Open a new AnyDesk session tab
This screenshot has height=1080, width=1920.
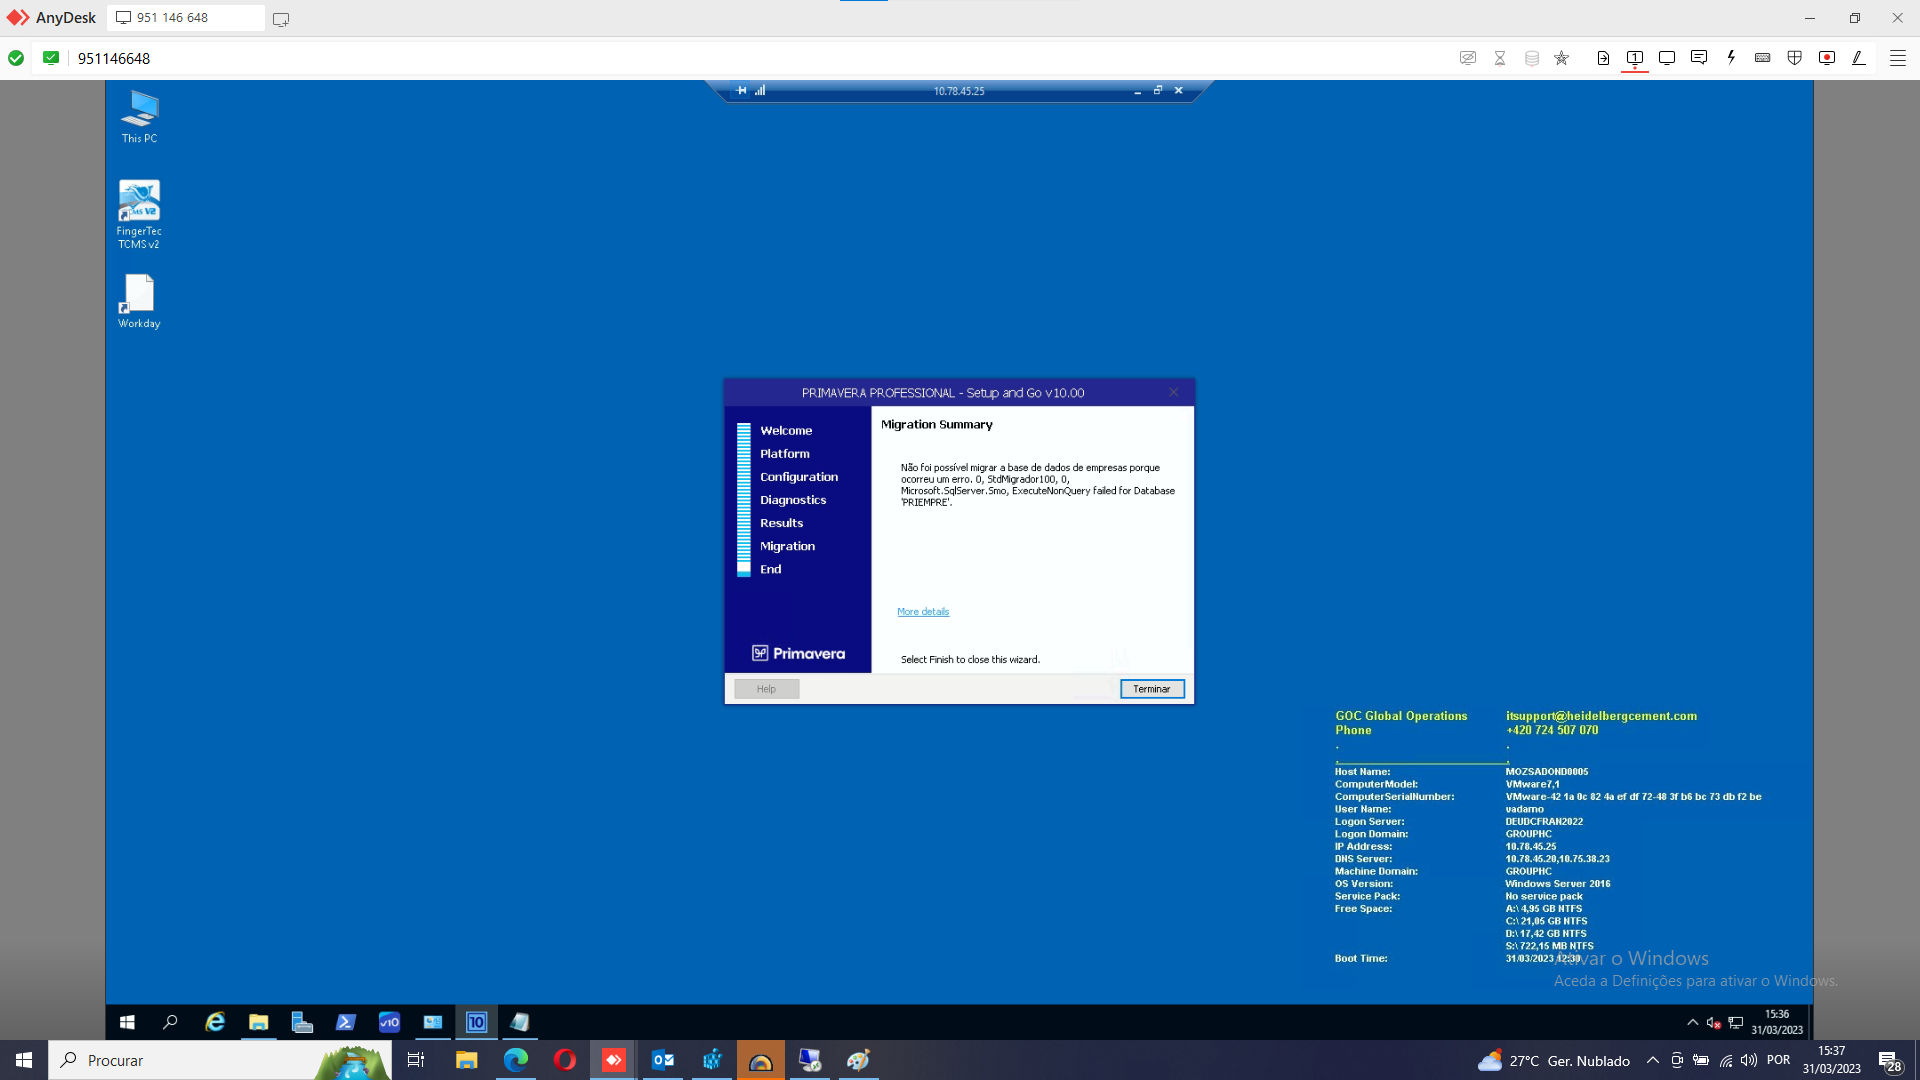281,19
